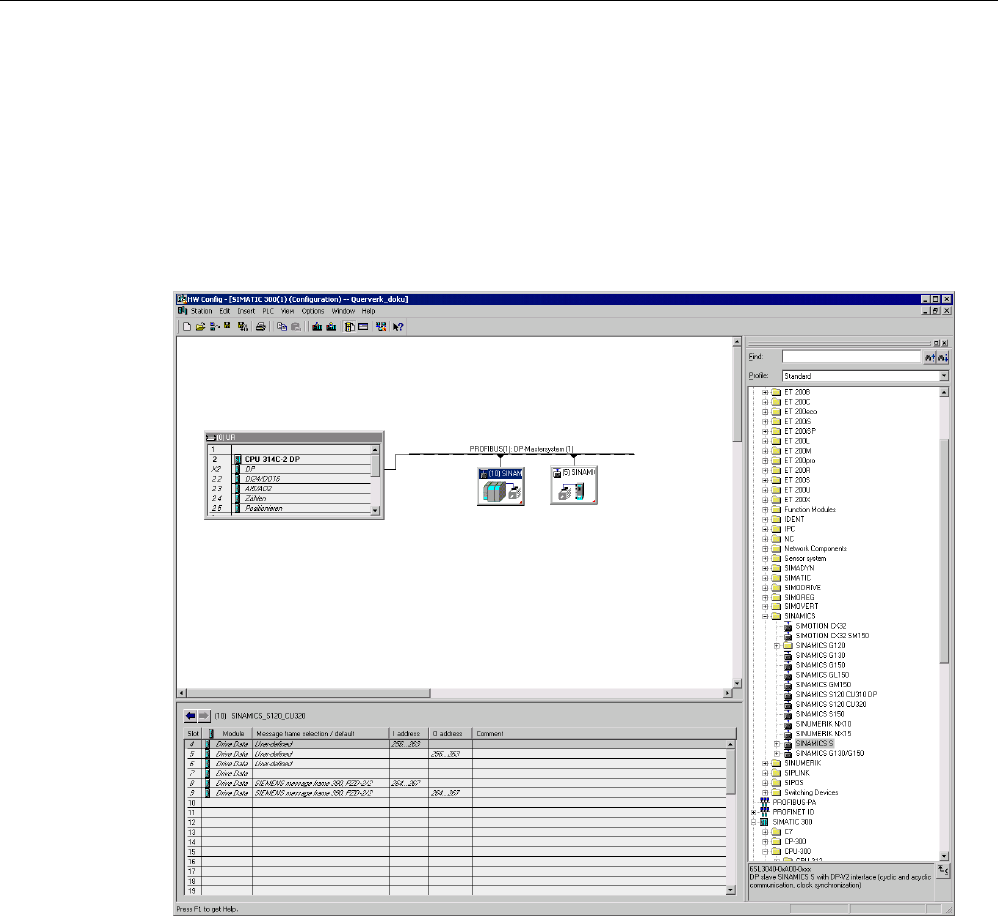Click the Copy toolbar icon
Viewport: 998px width, 916px height.
[281, 327]
